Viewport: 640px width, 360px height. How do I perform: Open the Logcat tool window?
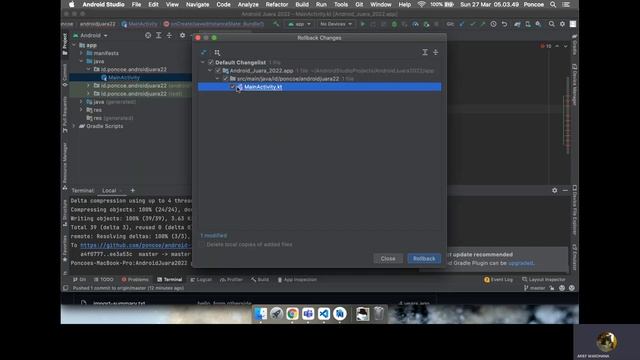[201, 280]
